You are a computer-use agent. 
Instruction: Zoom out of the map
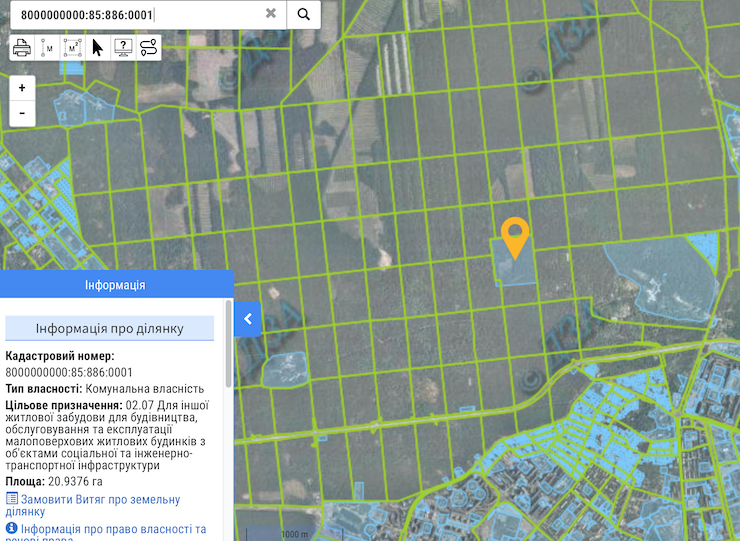tap(22, 114)
